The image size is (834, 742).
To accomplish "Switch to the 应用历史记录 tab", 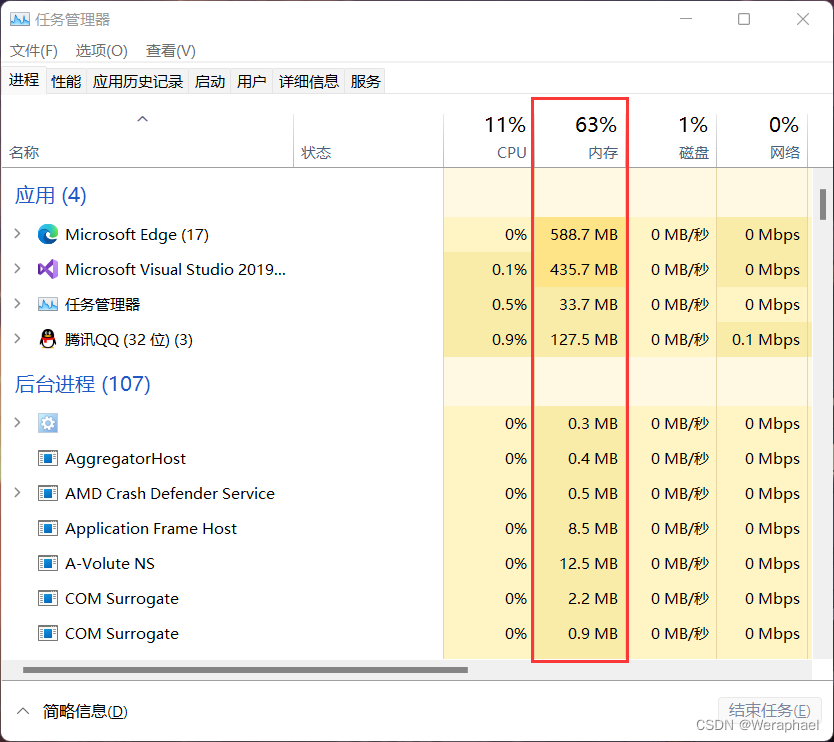I will (x=138, y=81).
